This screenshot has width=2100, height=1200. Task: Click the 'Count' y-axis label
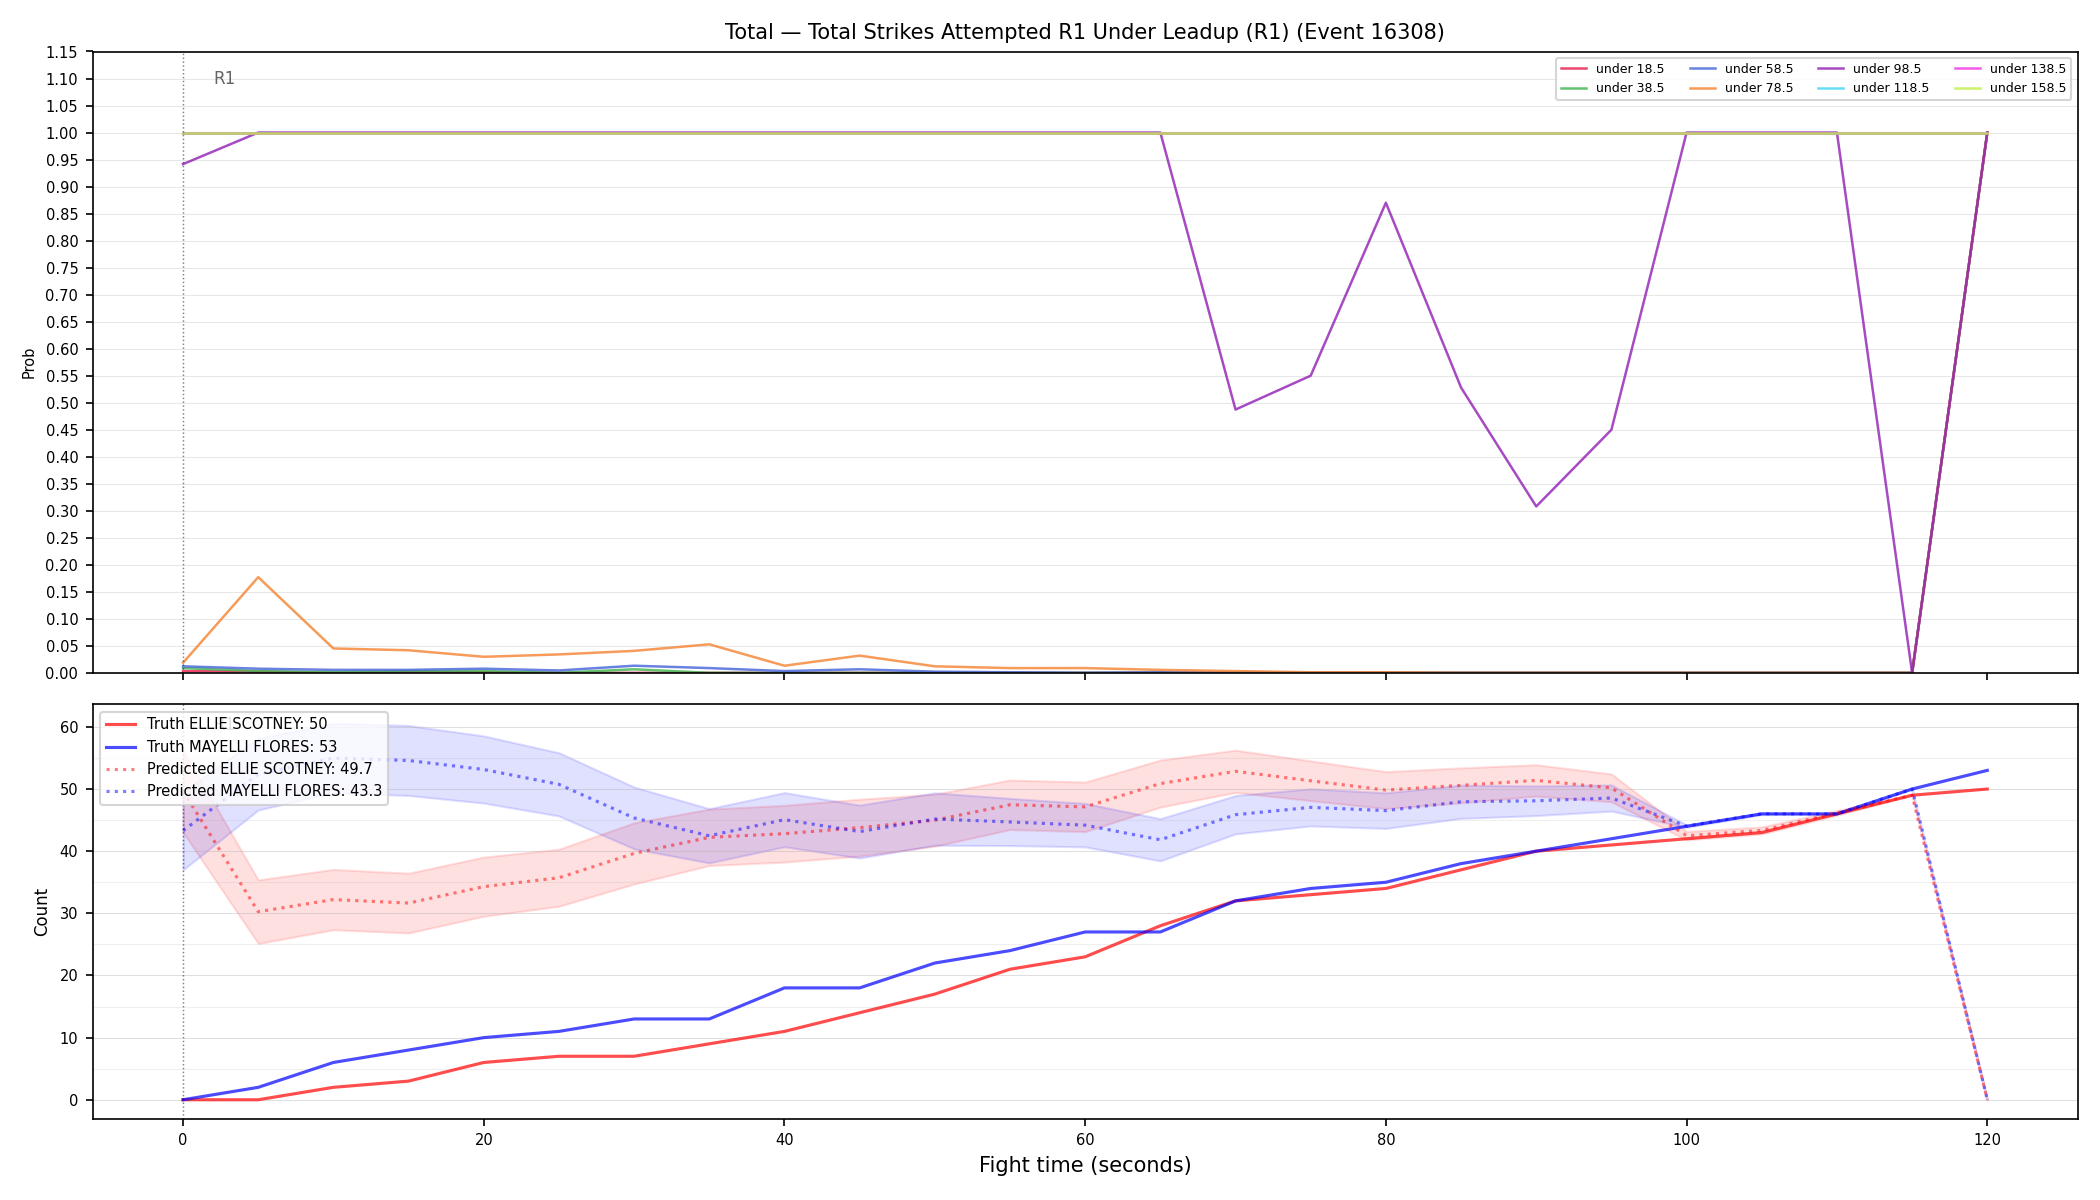click(41, 912)
